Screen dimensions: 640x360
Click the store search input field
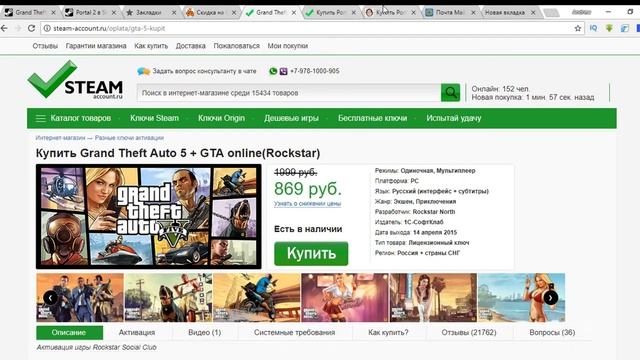click(289, 93)
